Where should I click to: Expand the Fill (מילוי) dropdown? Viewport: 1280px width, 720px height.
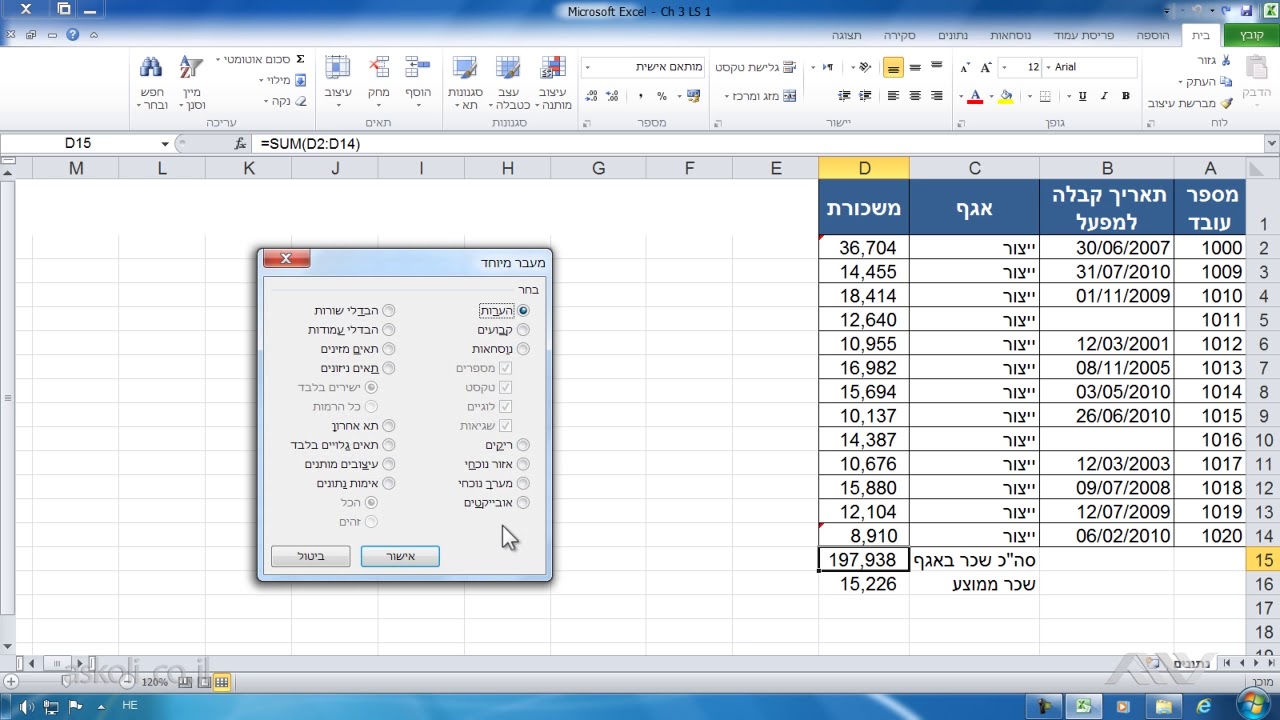tap(262, 81)
